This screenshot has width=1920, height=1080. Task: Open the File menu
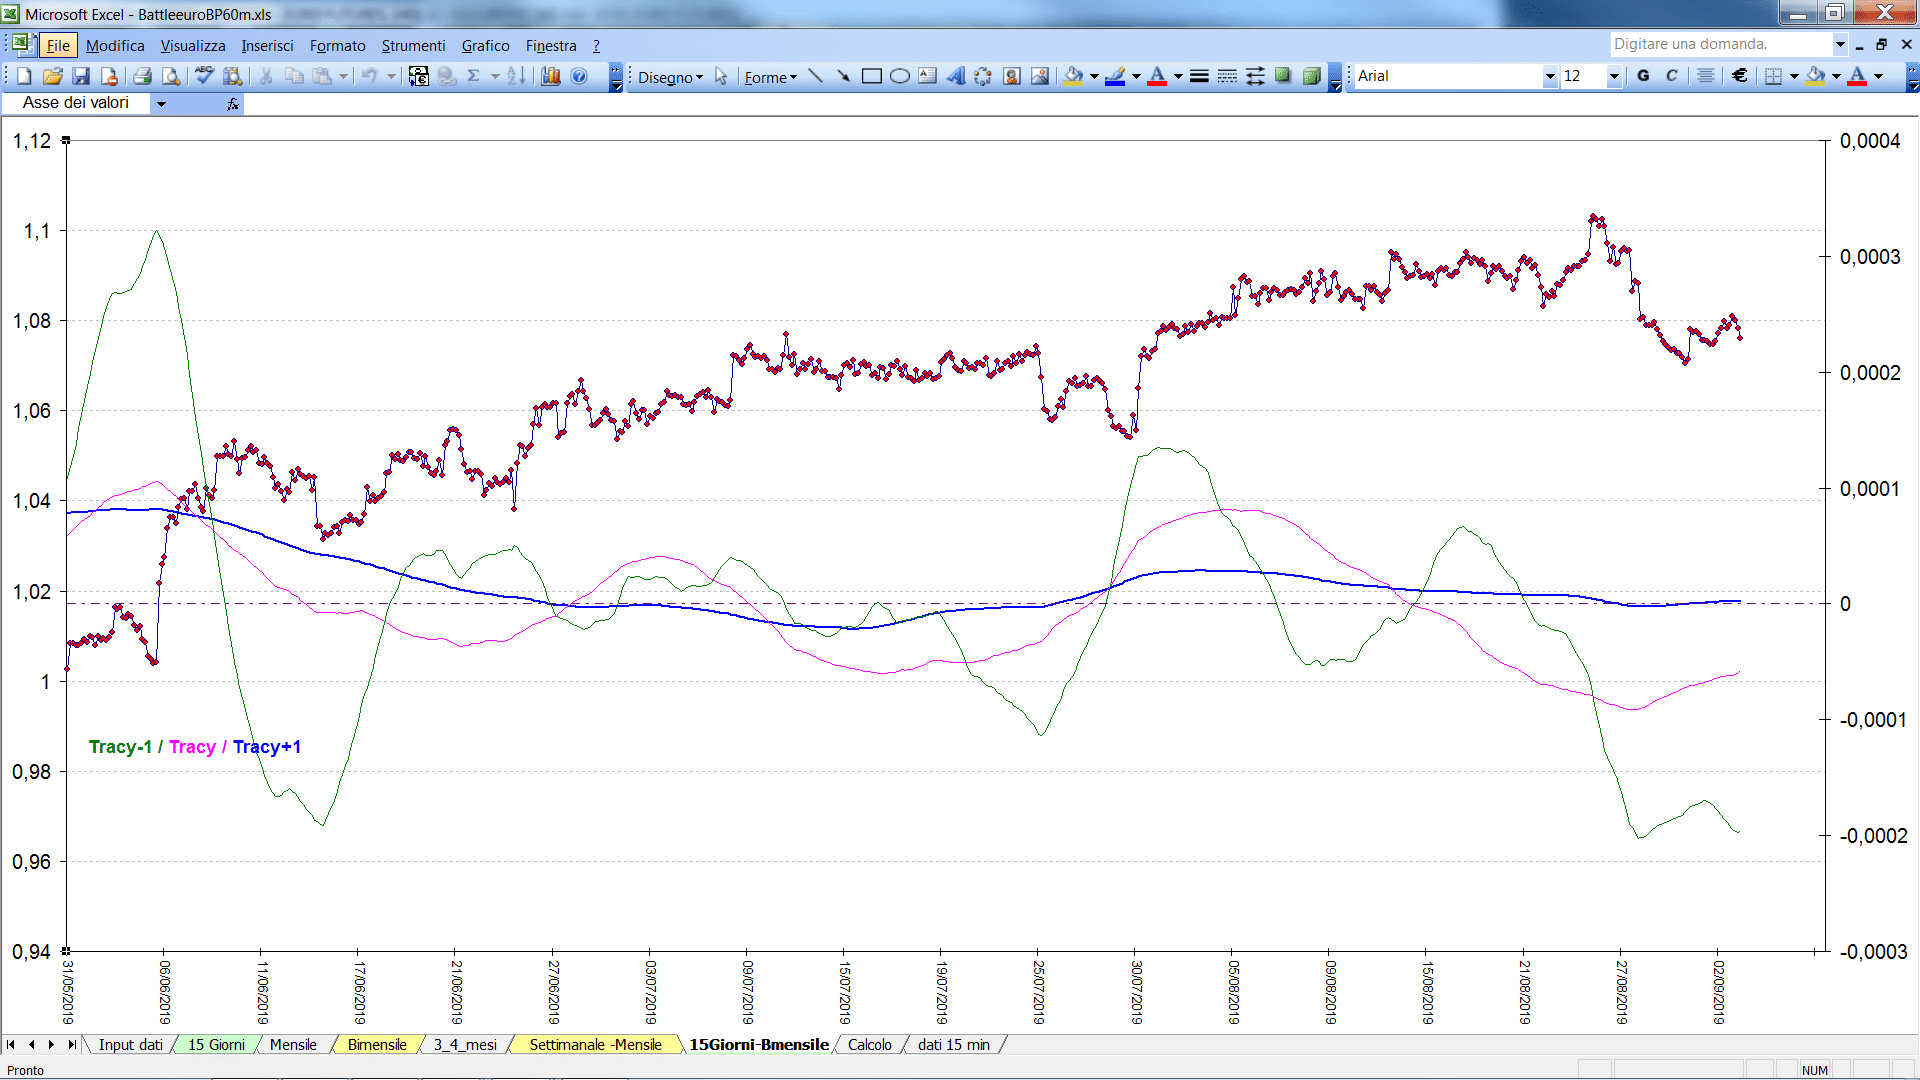58,45
